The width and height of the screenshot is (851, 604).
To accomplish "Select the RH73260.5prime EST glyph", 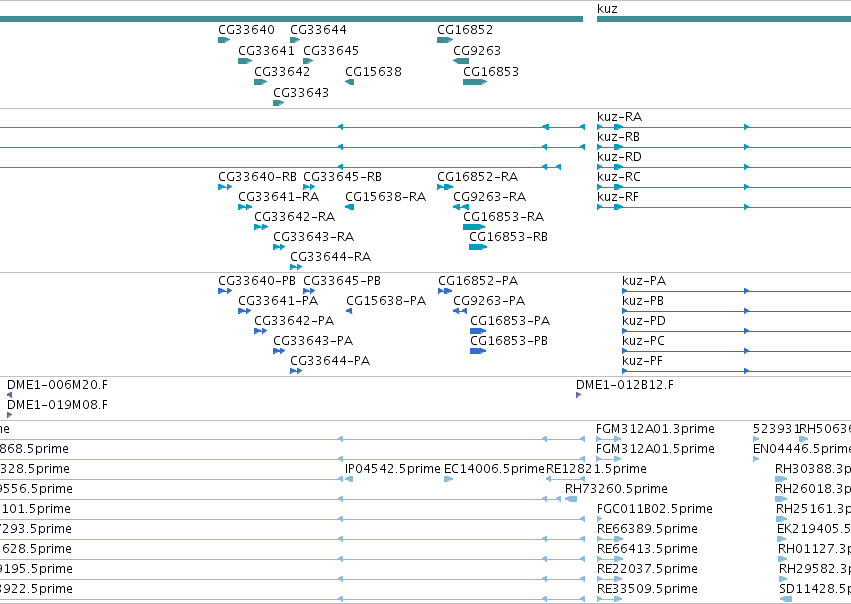I will pyautogui.click(x=571, y=500).
